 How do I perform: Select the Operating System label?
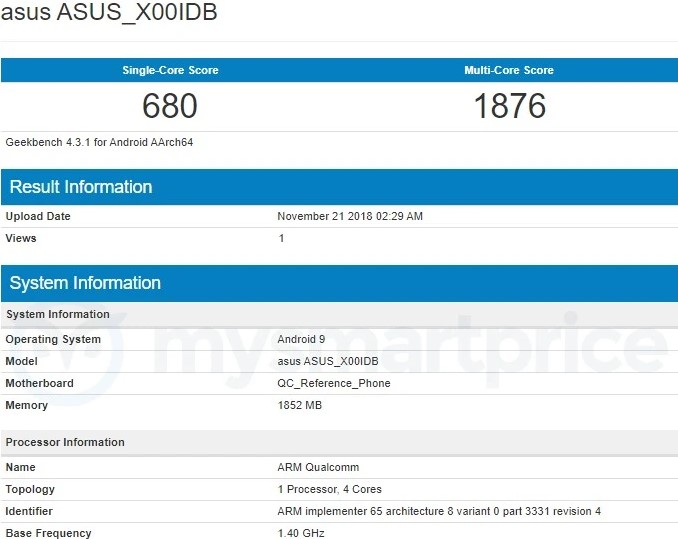pyautogui.click(x=53, y=339)
